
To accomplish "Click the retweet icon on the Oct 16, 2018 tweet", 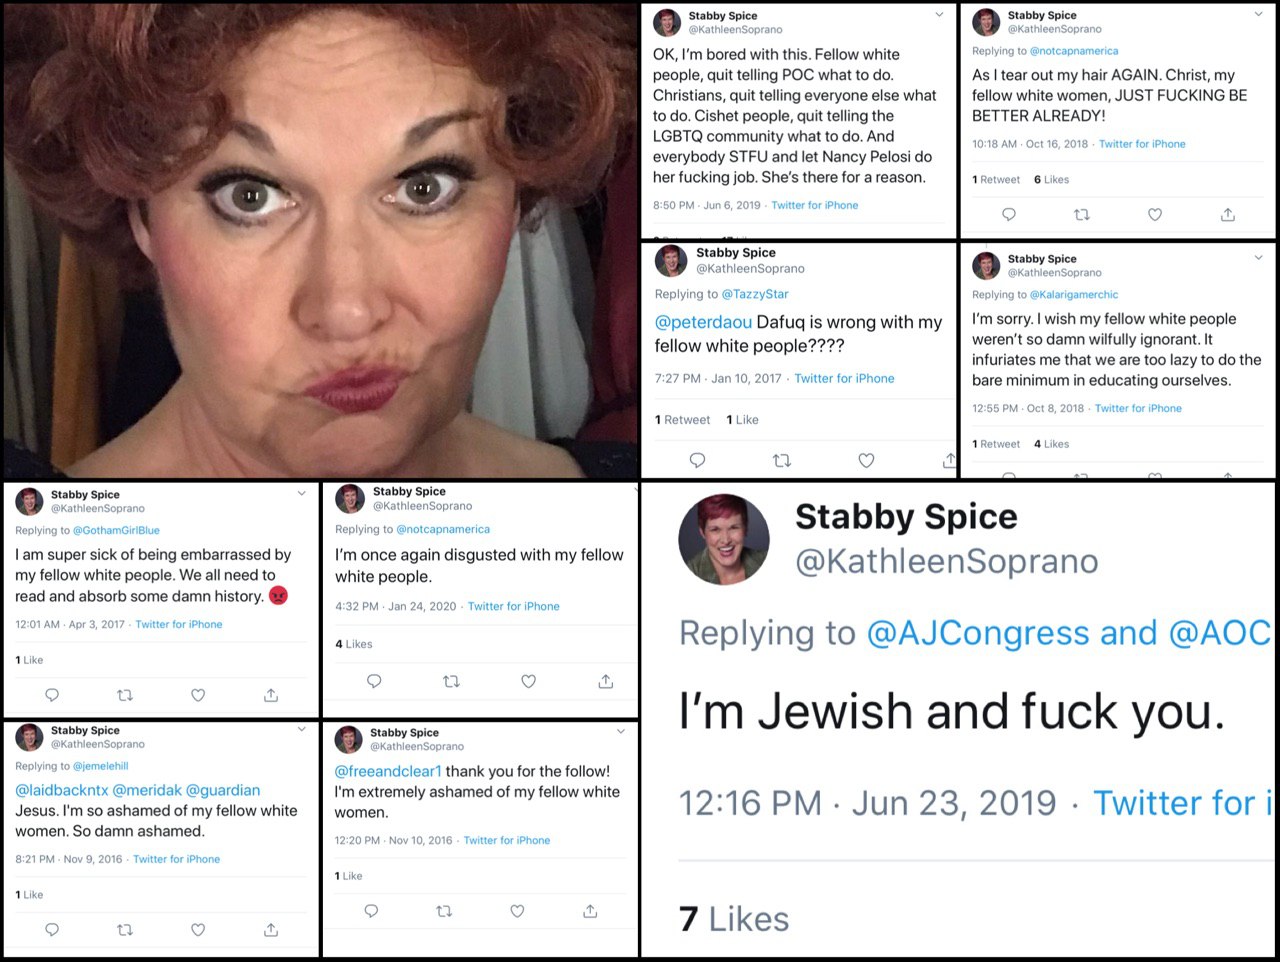I will tap(1081, 214).
